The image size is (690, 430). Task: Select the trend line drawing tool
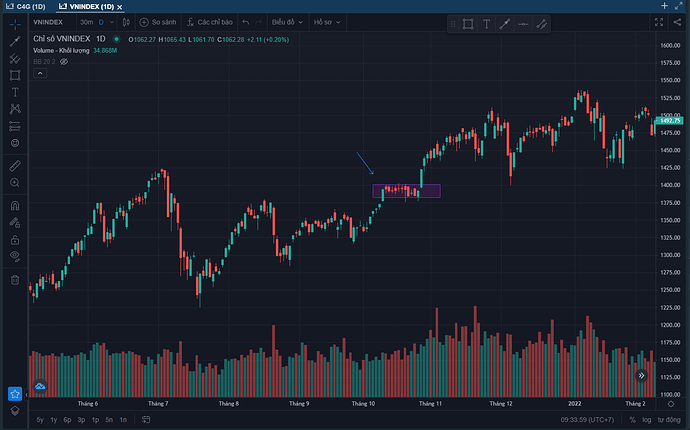14,41
